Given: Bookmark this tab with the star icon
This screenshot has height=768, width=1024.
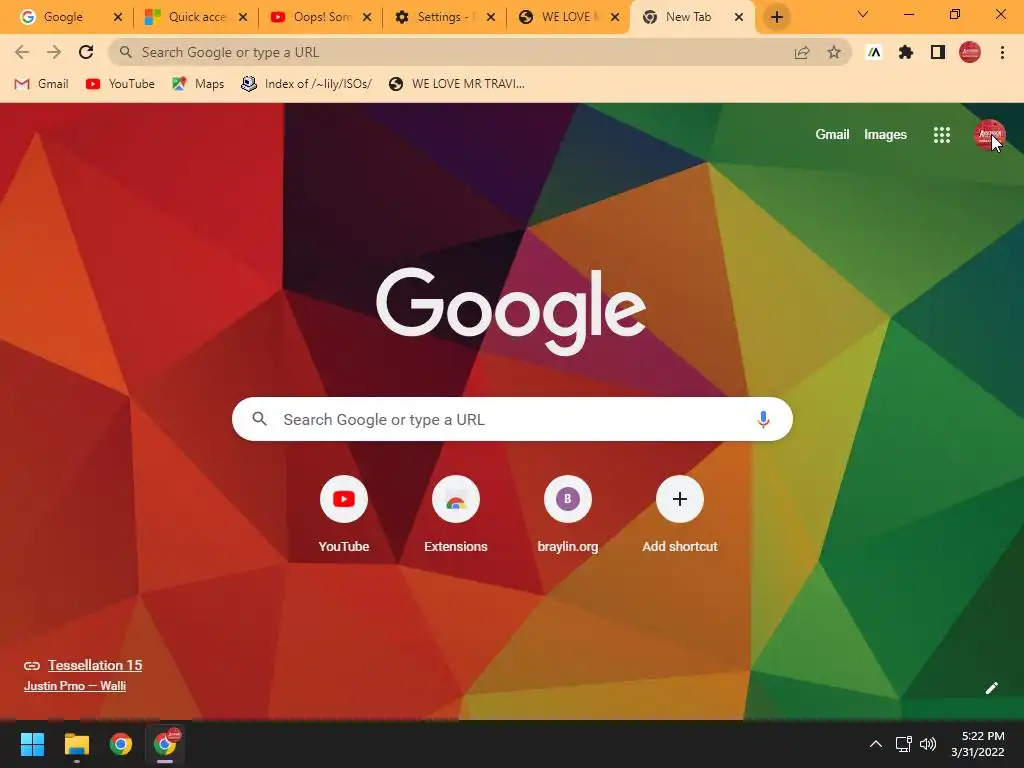Looking at the screenshot, I should (x=834, y=52).
